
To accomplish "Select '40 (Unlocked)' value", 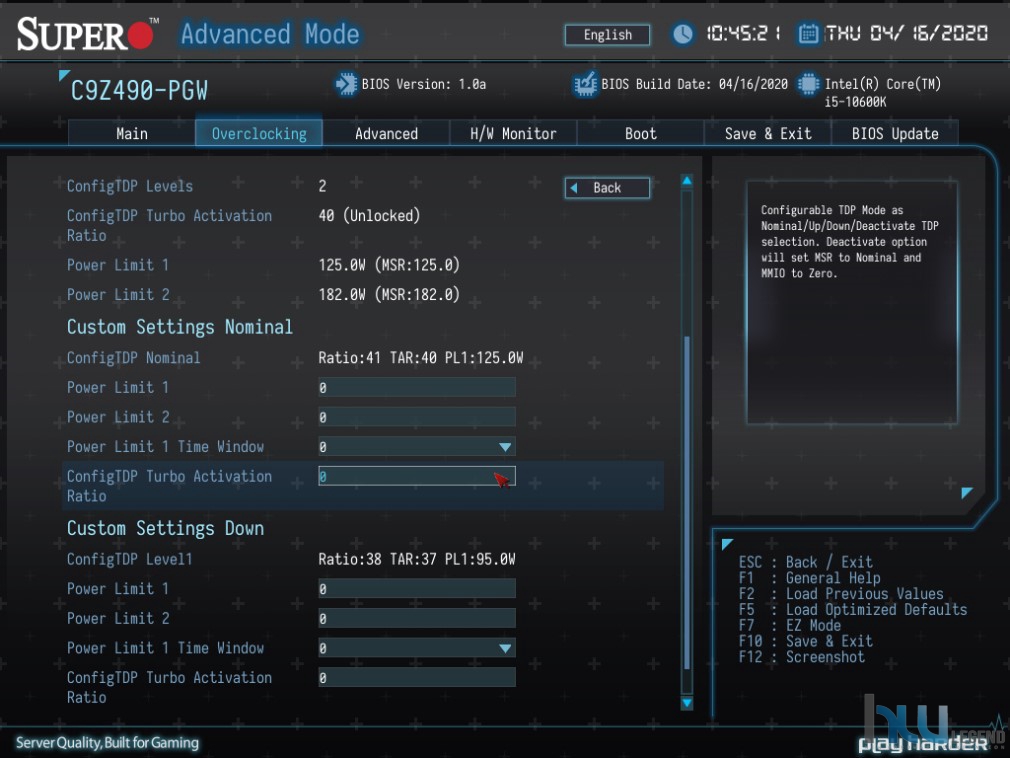I will pos(368,216).
